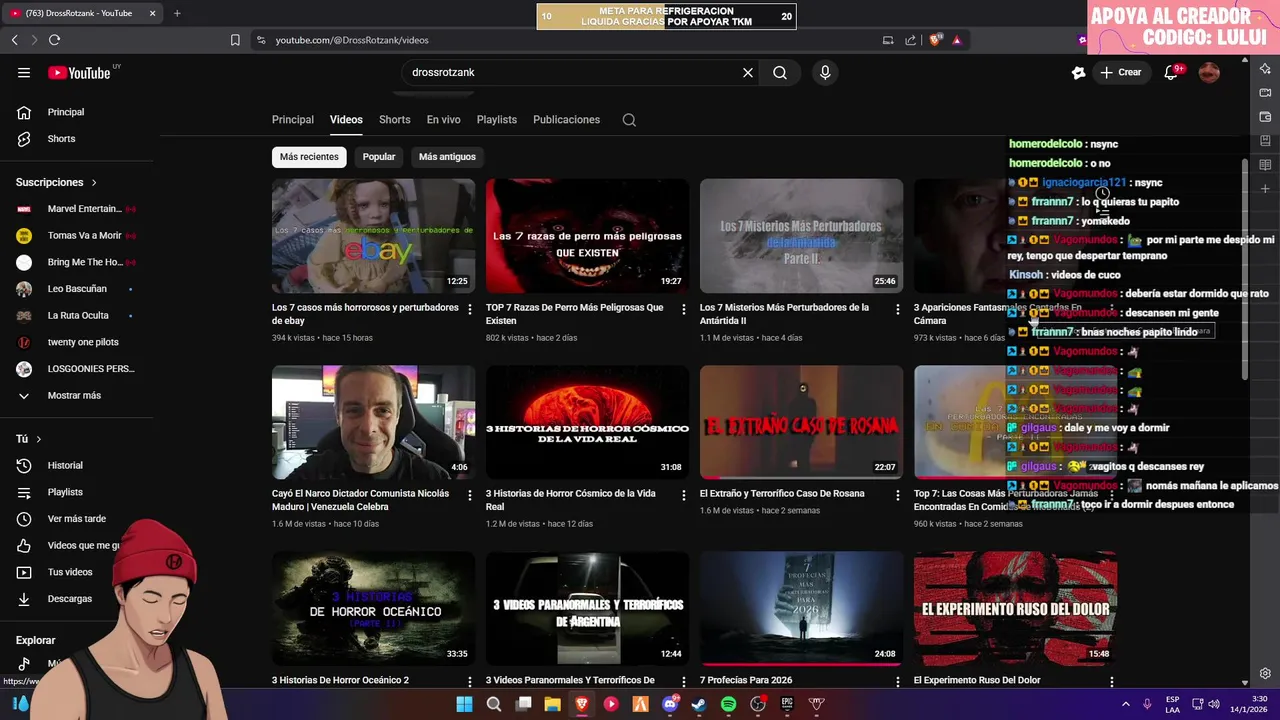Screen dimensions: 1280x720
Task: Open the Brave Rewards triangle icon
Action: [957, 40]
